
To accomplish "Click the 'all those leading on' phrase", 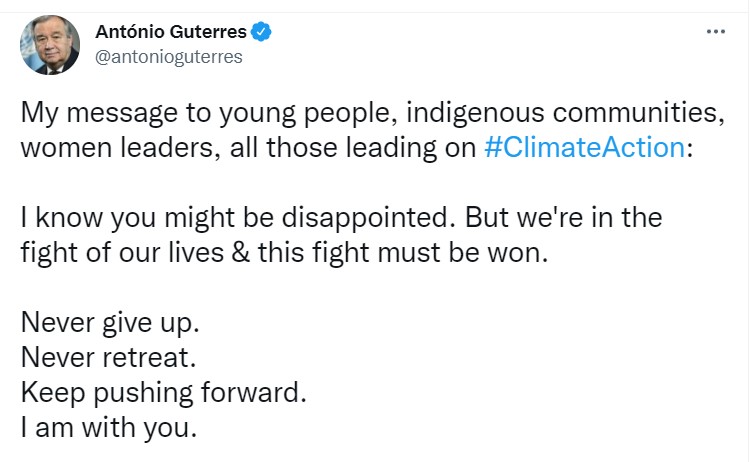I will point(353,147).
